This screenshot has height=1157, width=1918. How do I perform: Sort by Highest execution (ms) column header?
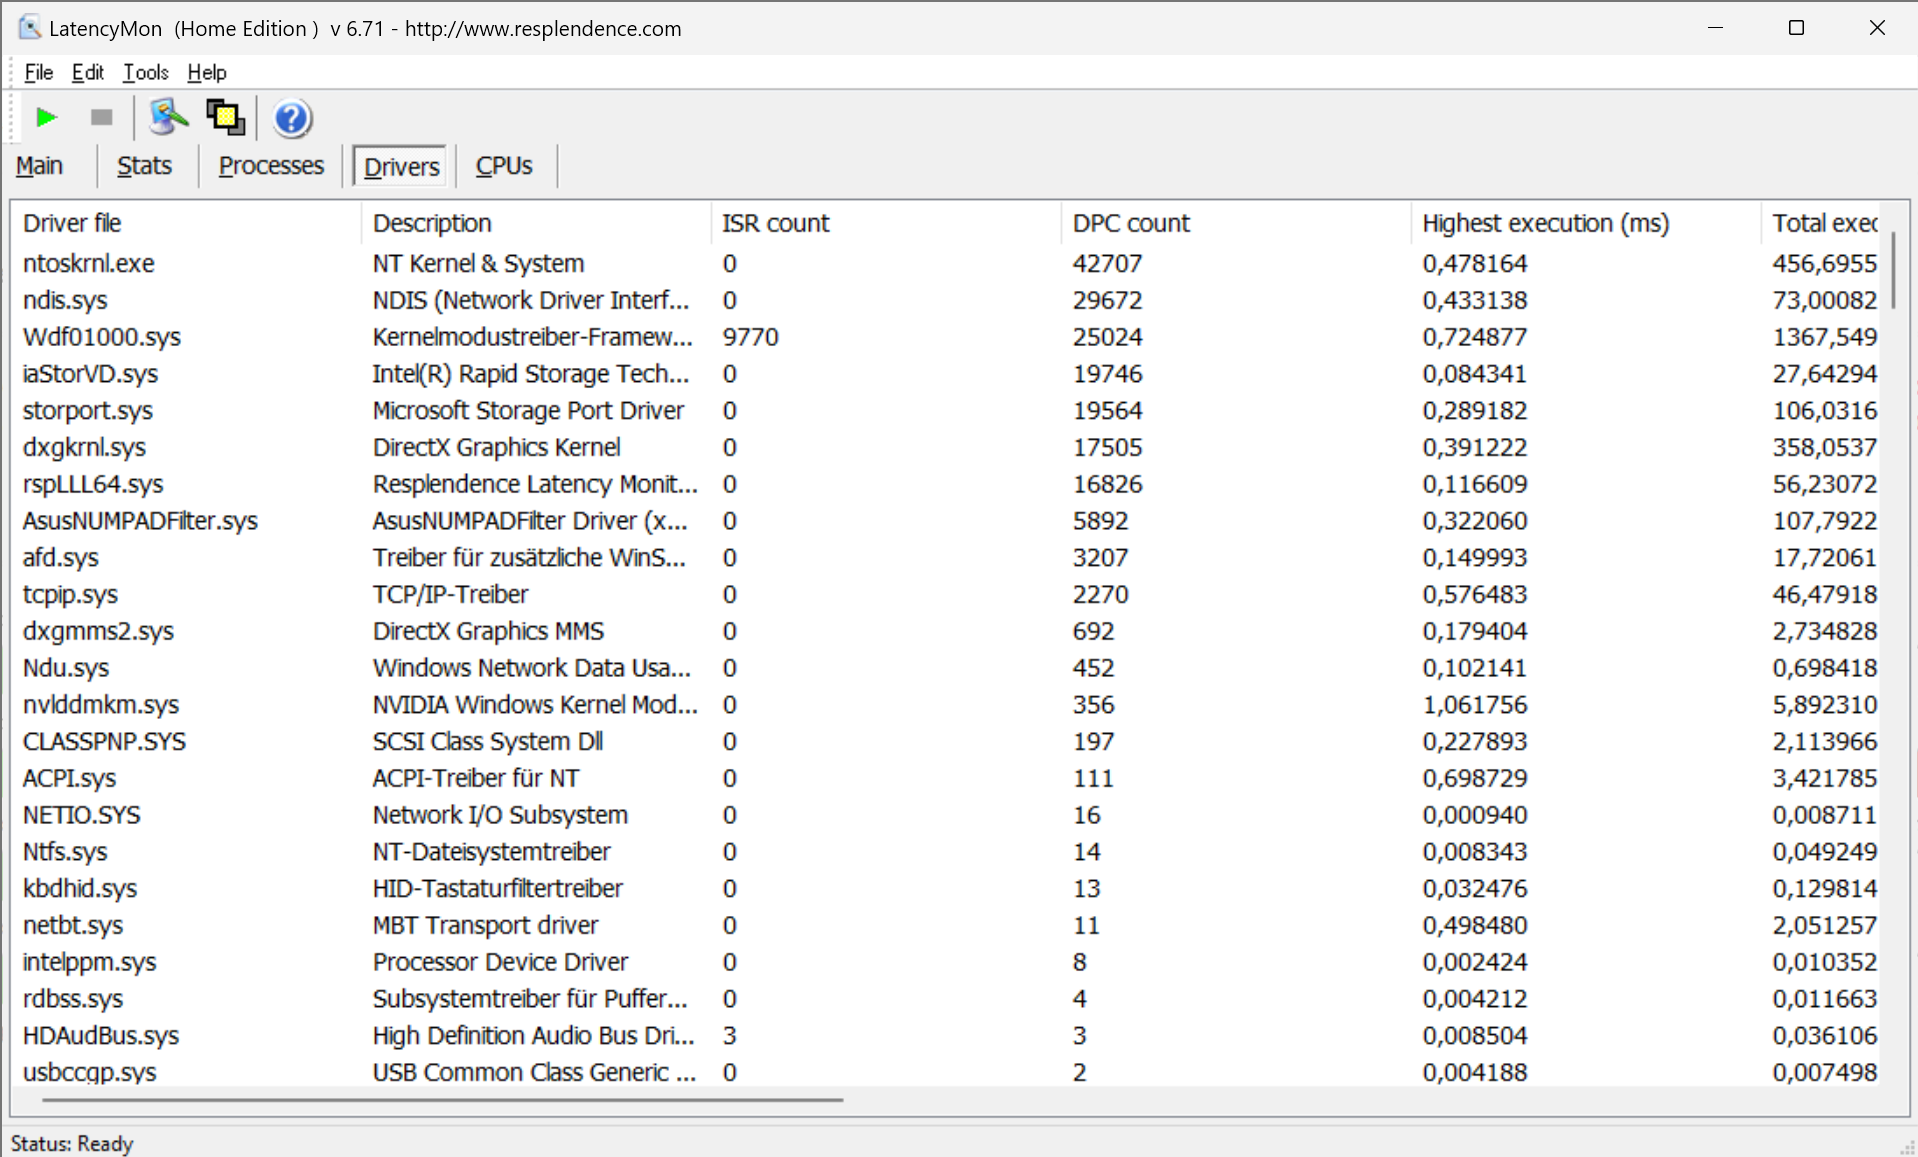pos(1545,223)
